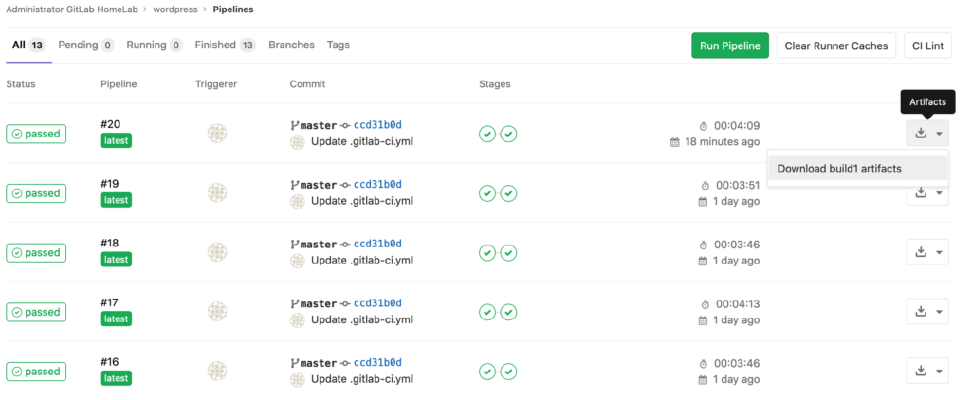The image size is (971, 400).
Task: Click first stage check icon of pipeline #16
Action: point(487,372)
